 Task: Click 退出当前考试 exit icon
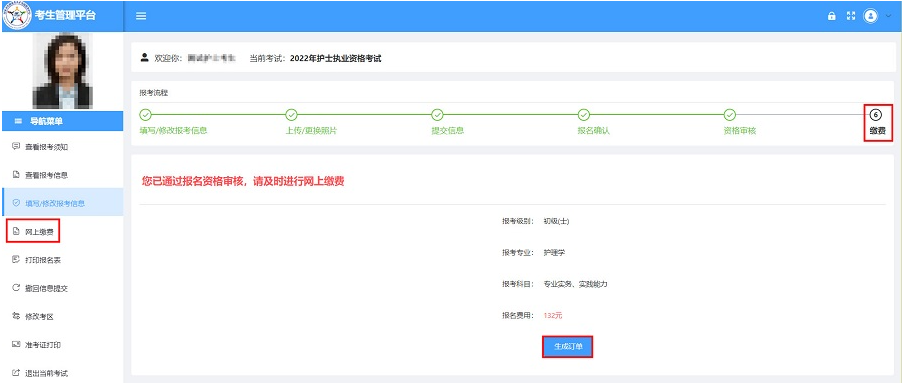point(16,373)
